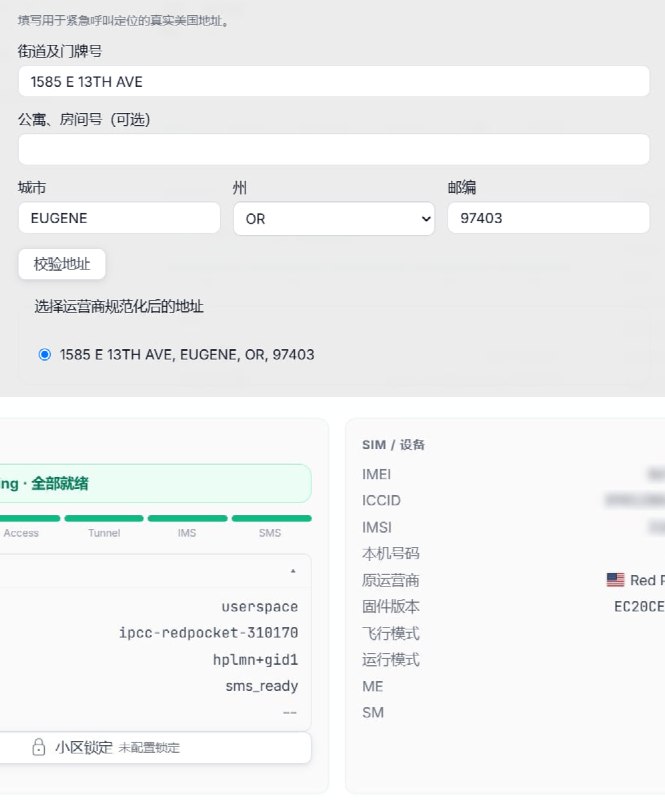Image resolution: width=665 pixels, height=800 pixels.
Task: Click the ME label
Action: pyautogui.click(x=373, y=686)
